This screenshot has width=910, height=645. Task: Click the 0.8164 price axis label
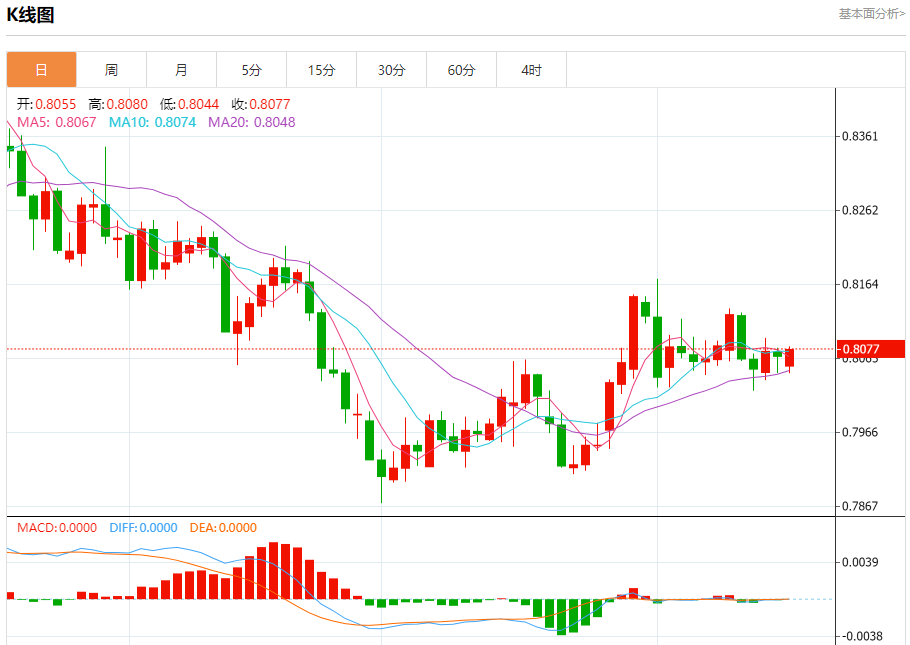pos(860,284)
